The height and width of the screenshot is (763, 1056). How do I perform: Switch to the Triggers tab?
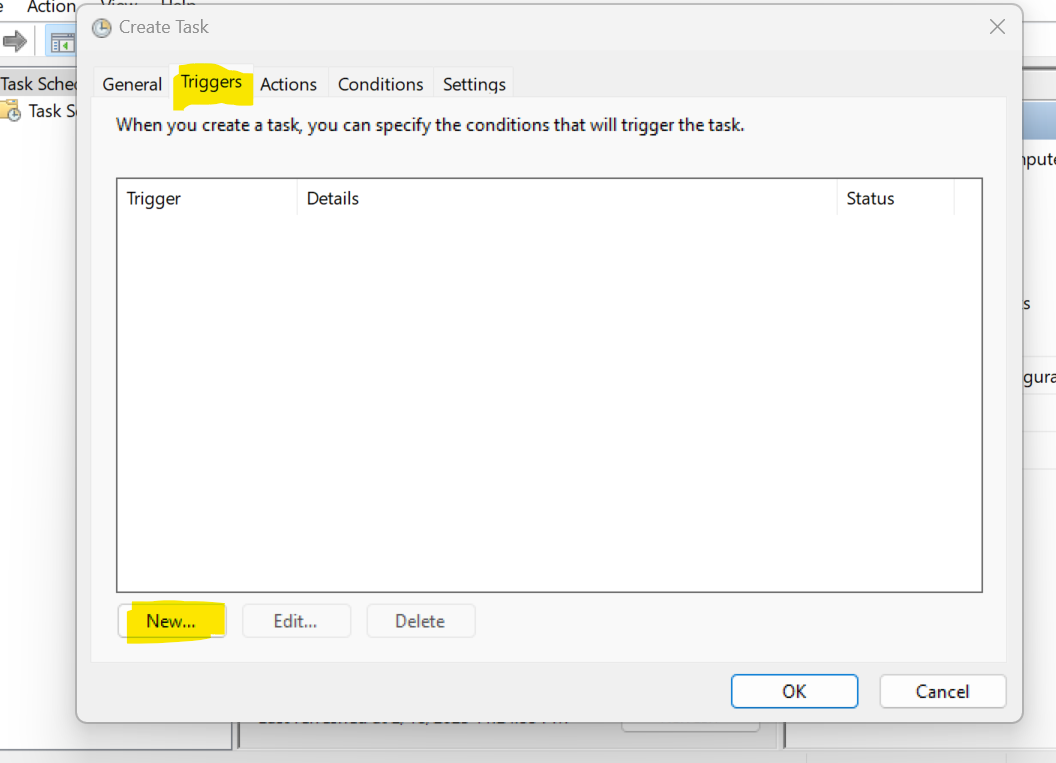coord(211,82)
